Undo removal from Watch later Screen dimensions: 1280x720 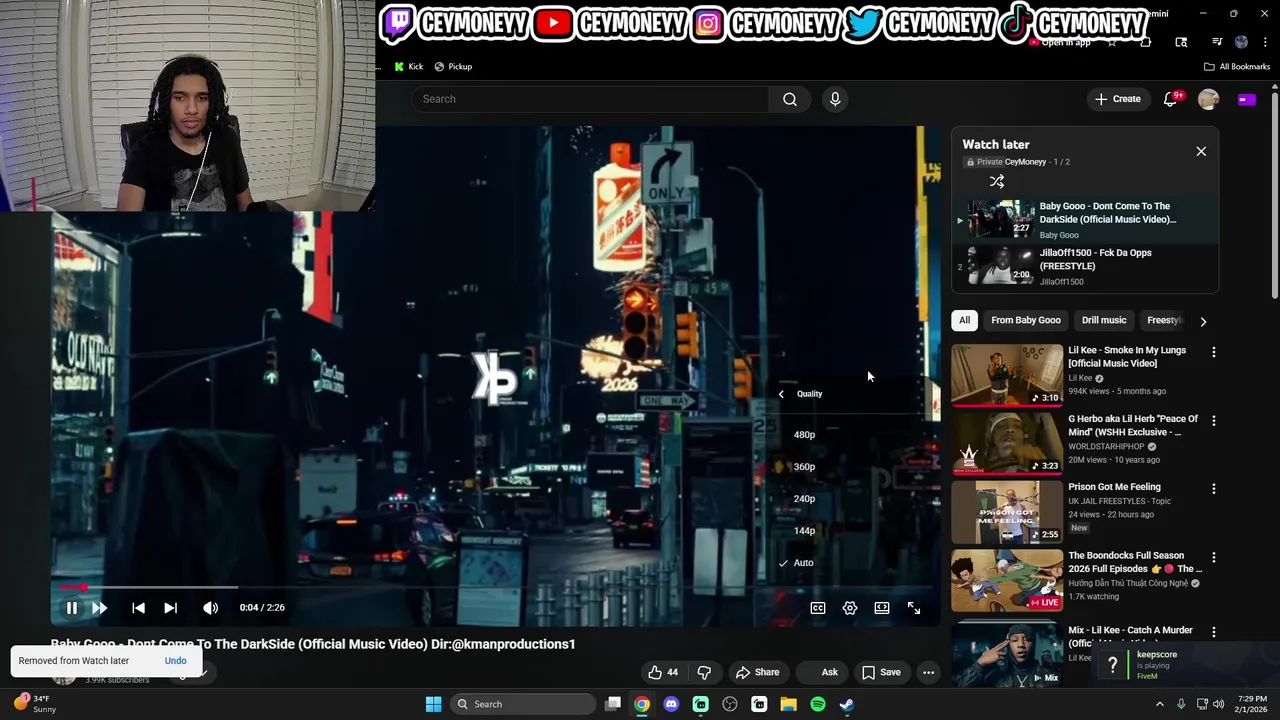click(x=175, y=661)
